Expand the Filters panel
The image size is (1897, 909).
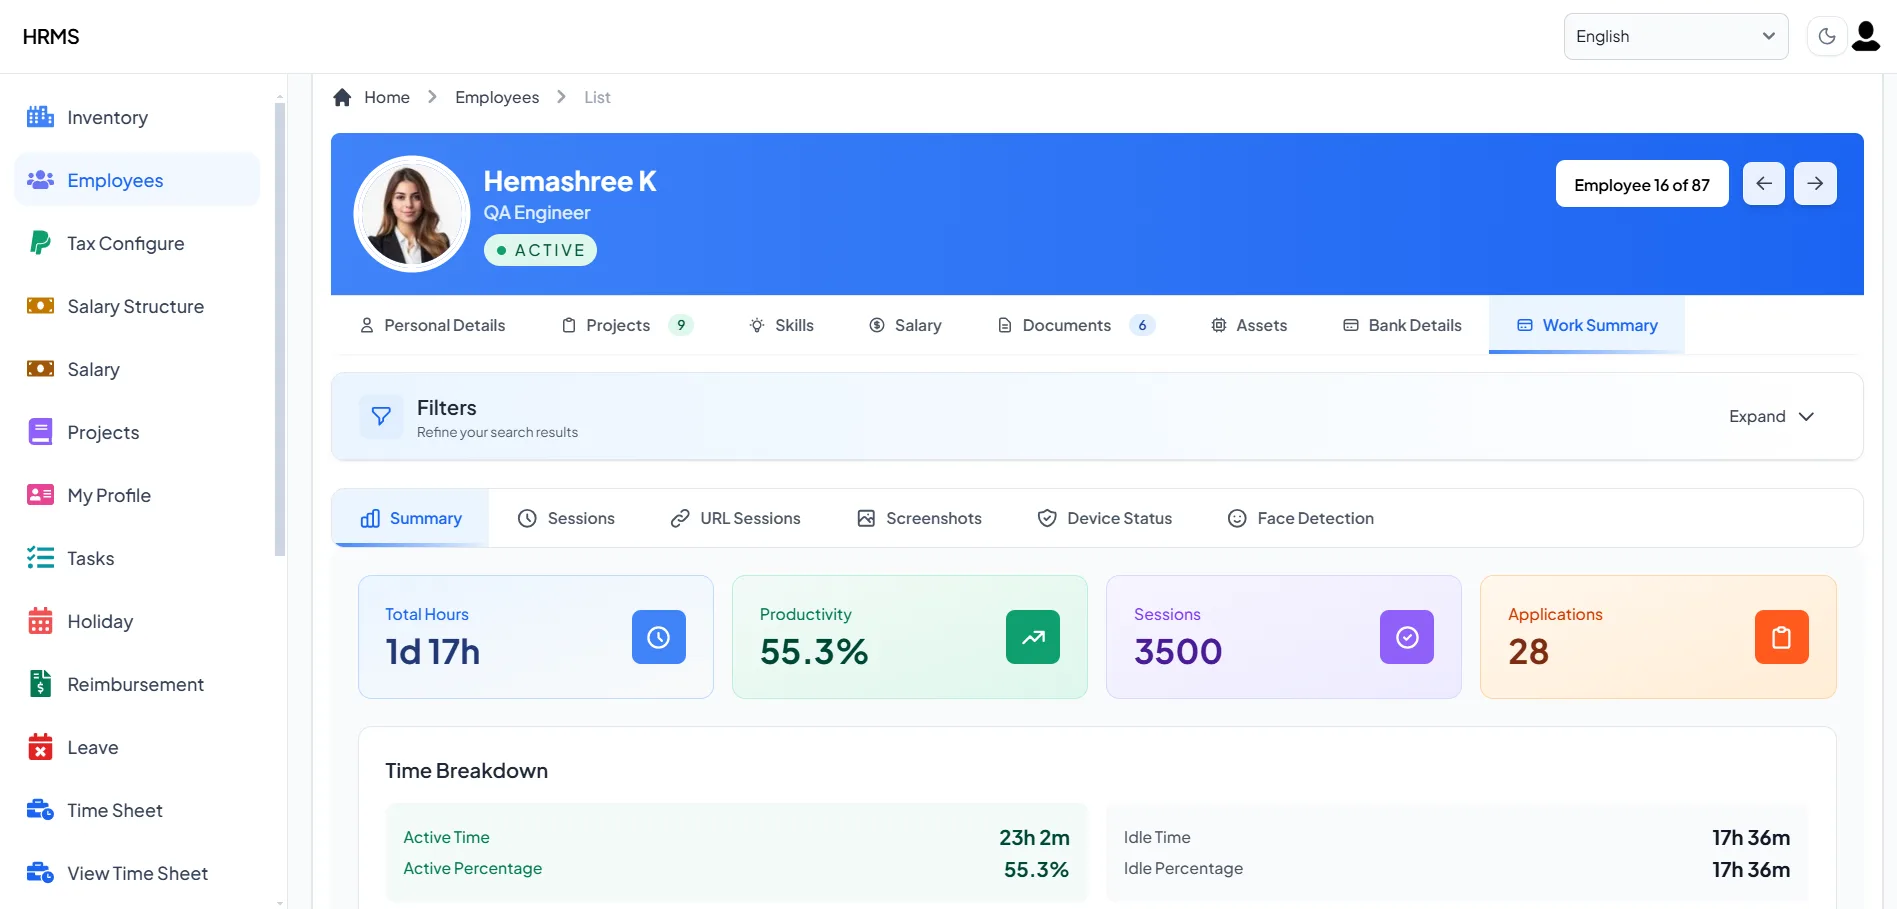click(x=1771, y=417)
